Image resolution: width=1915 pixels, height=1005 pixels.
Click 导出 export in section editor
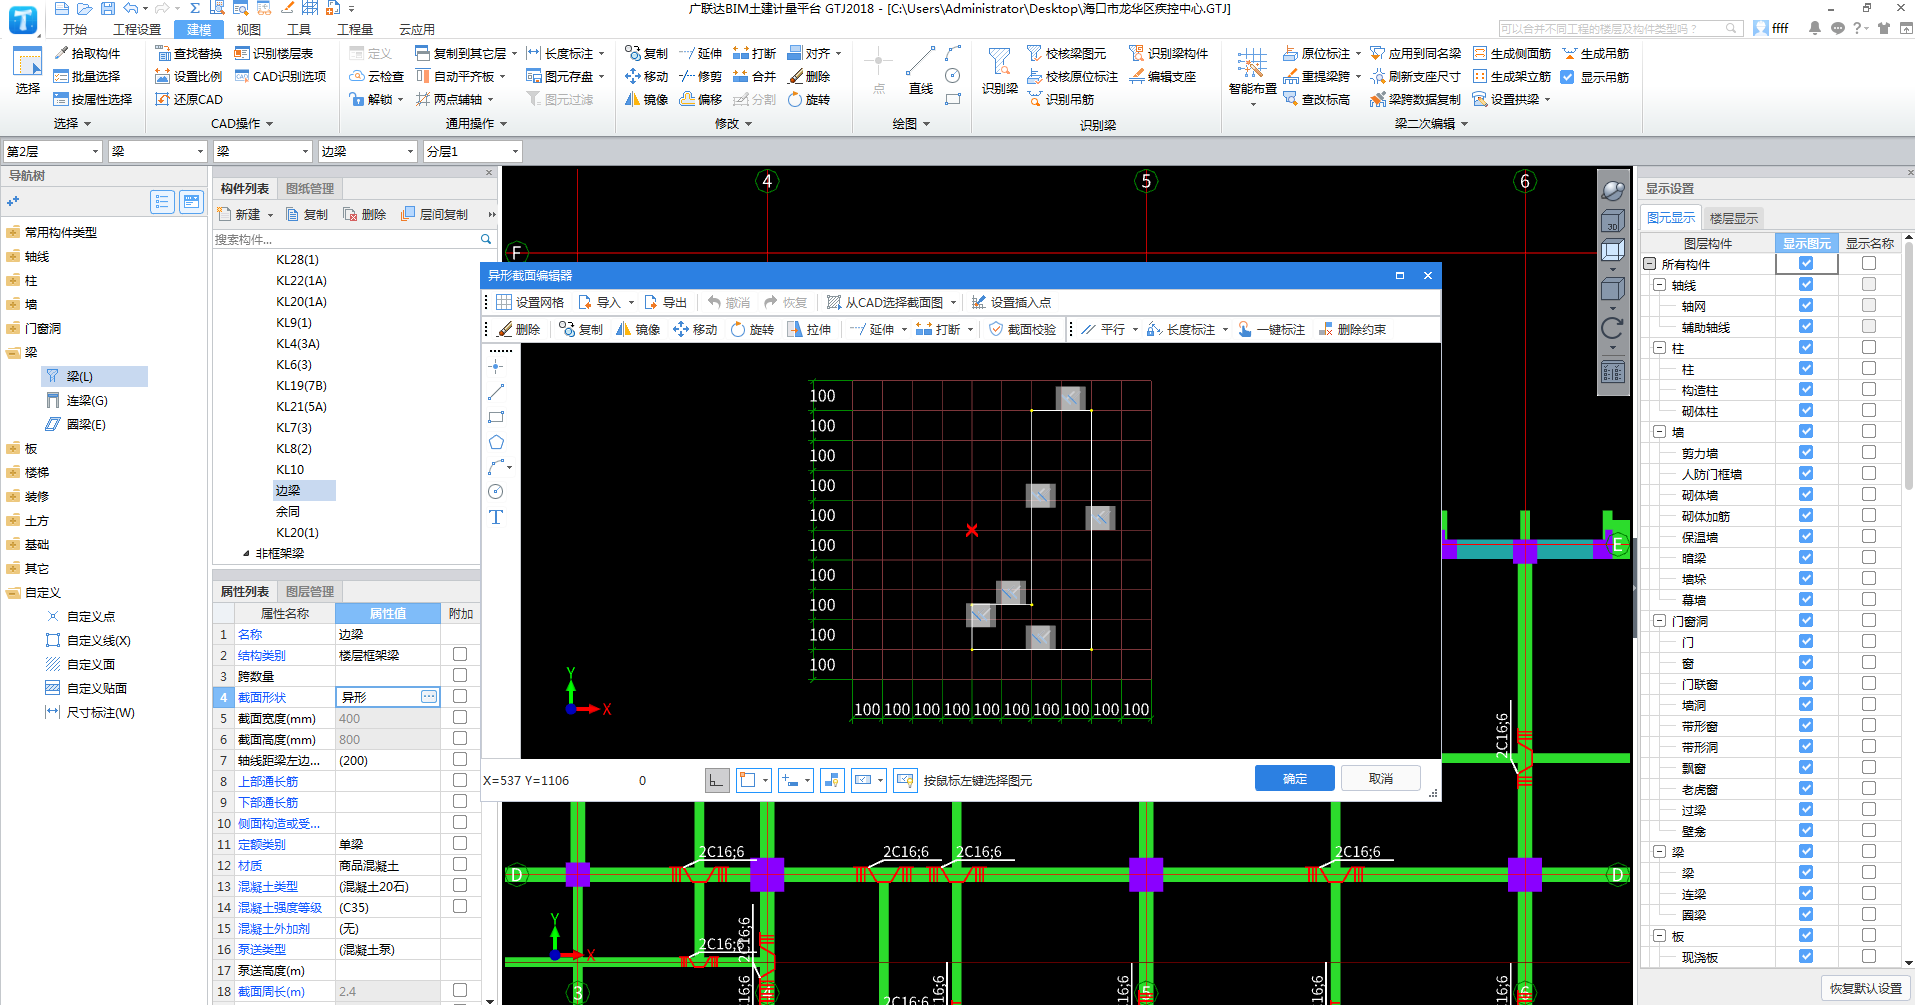[665, 302]
